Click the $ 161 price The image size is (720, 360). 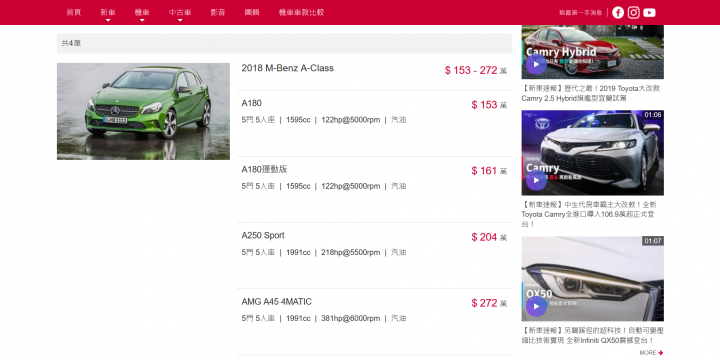coord(489,171)
